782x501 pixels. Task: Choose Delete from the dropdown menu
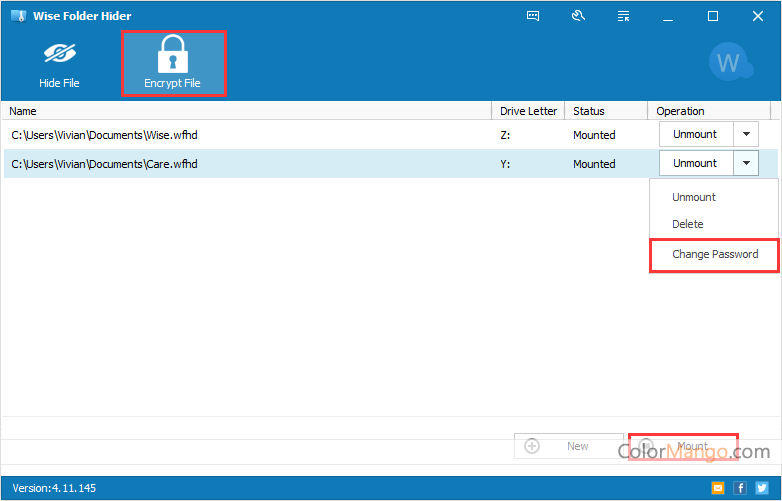pyautogui.click(x=688, y=224)
